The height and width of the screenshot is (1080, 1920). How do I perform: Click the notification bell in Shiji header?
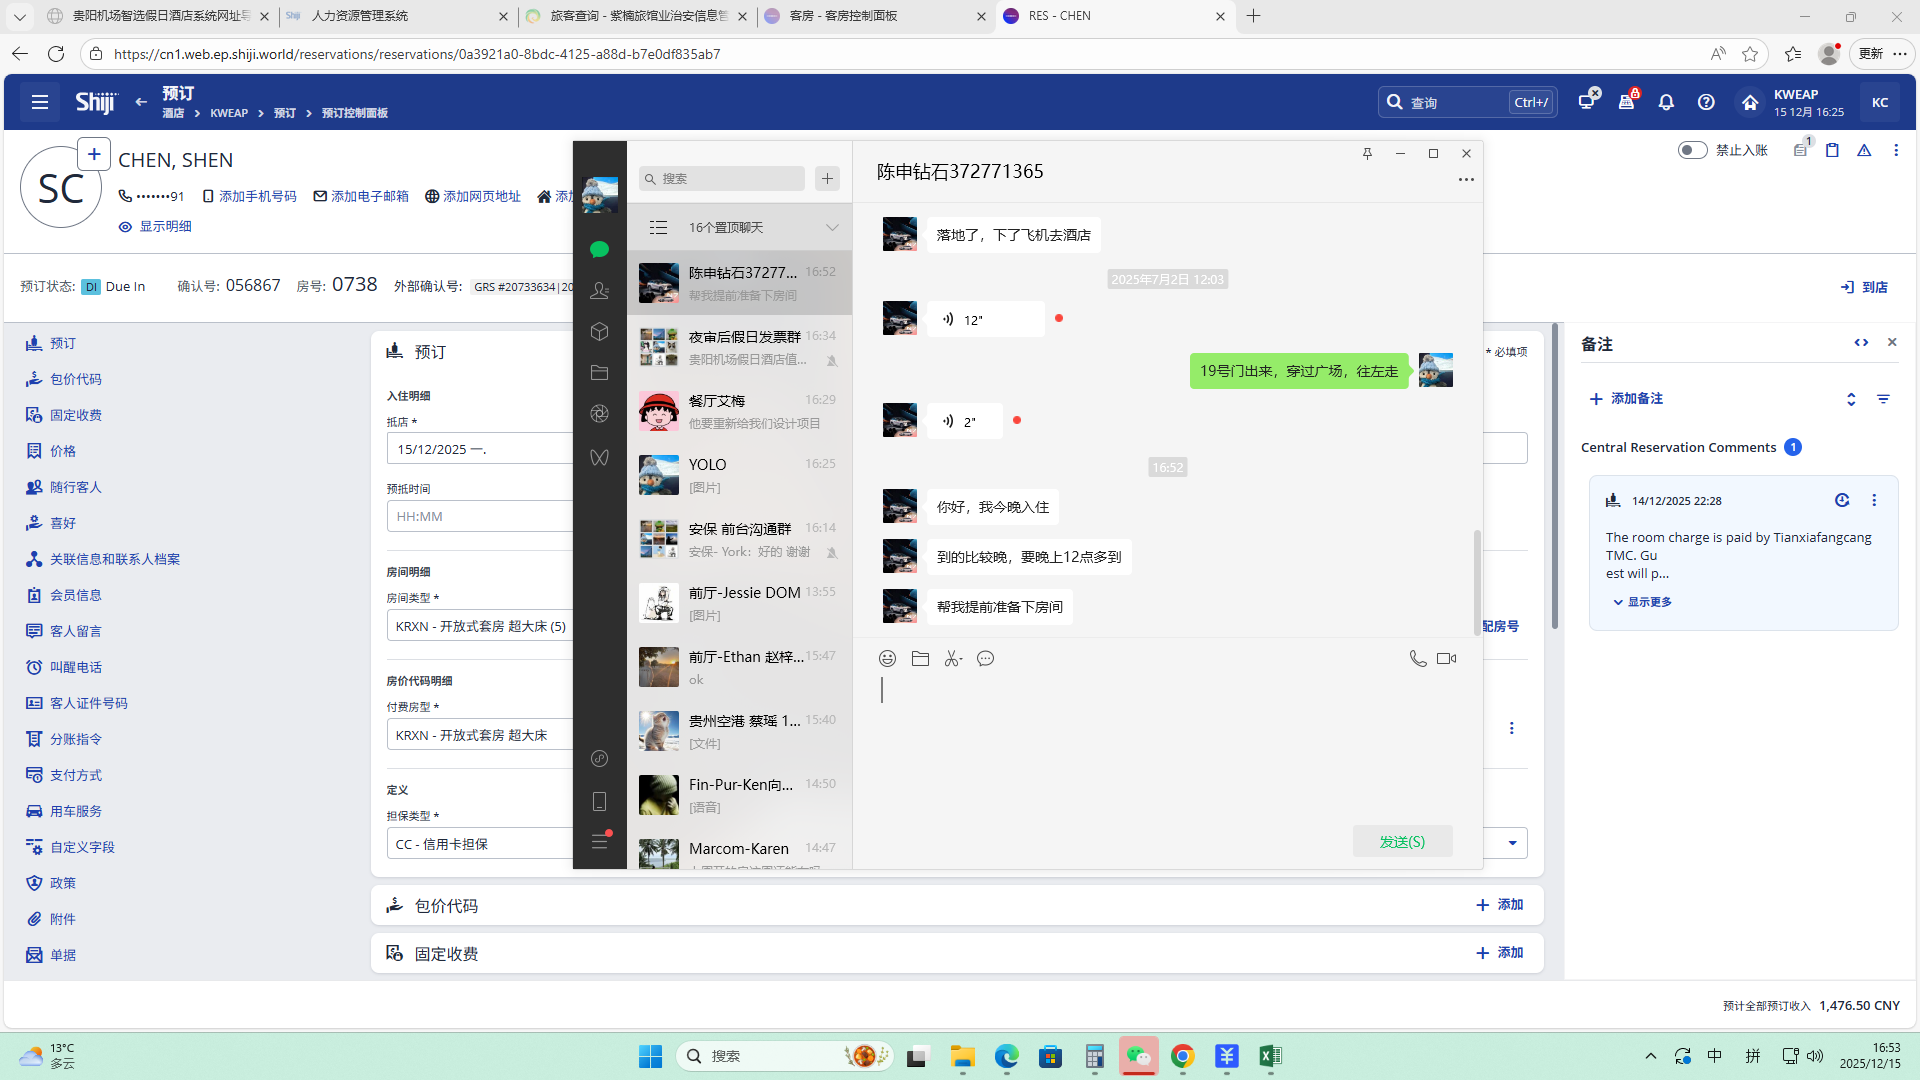click(x=1666, y=102)
